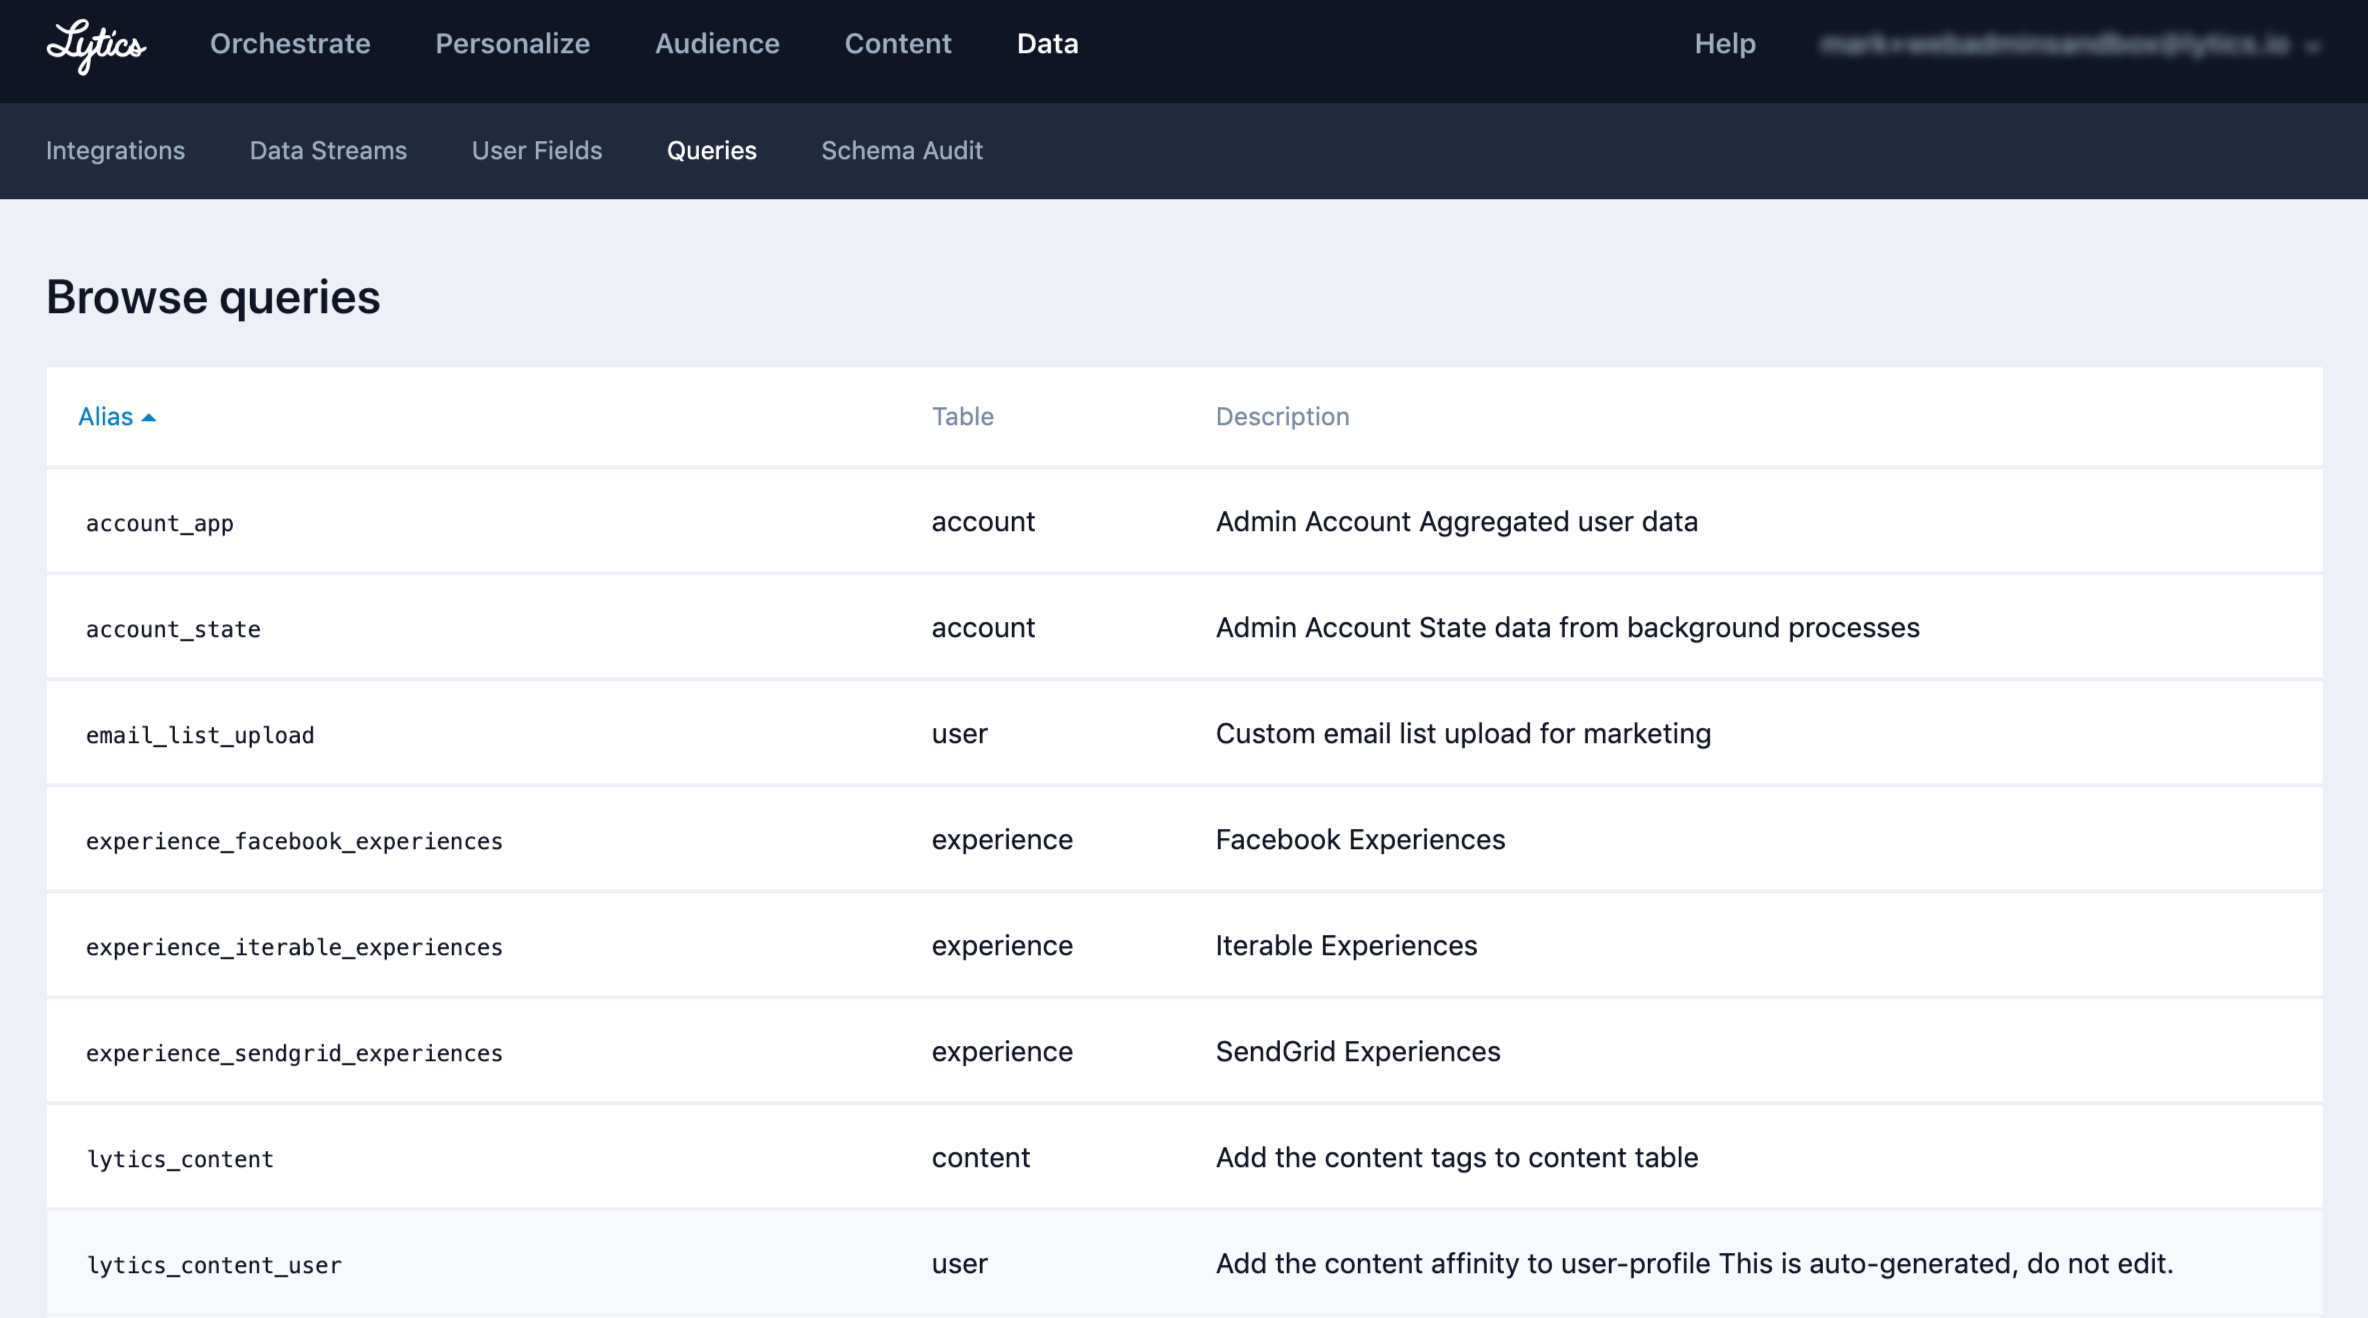
Task: Open the account_app query row
Action: click(160, 523)
